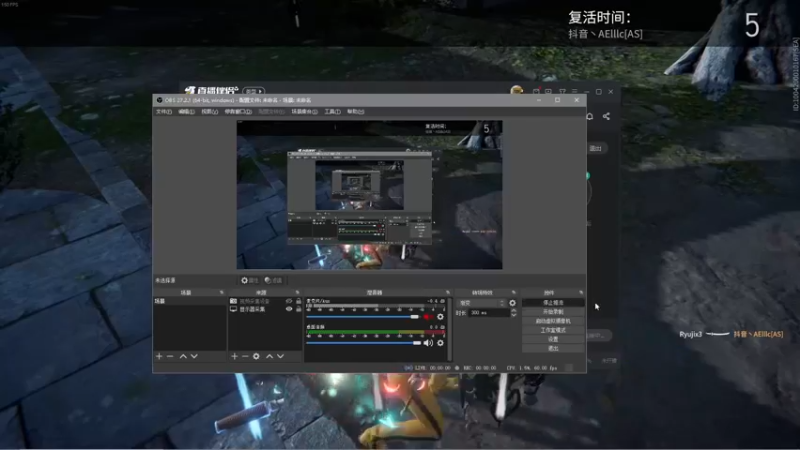Add a new source with the plus icon
The height and width of the screenshot is (450, 800).
[234, 356]
